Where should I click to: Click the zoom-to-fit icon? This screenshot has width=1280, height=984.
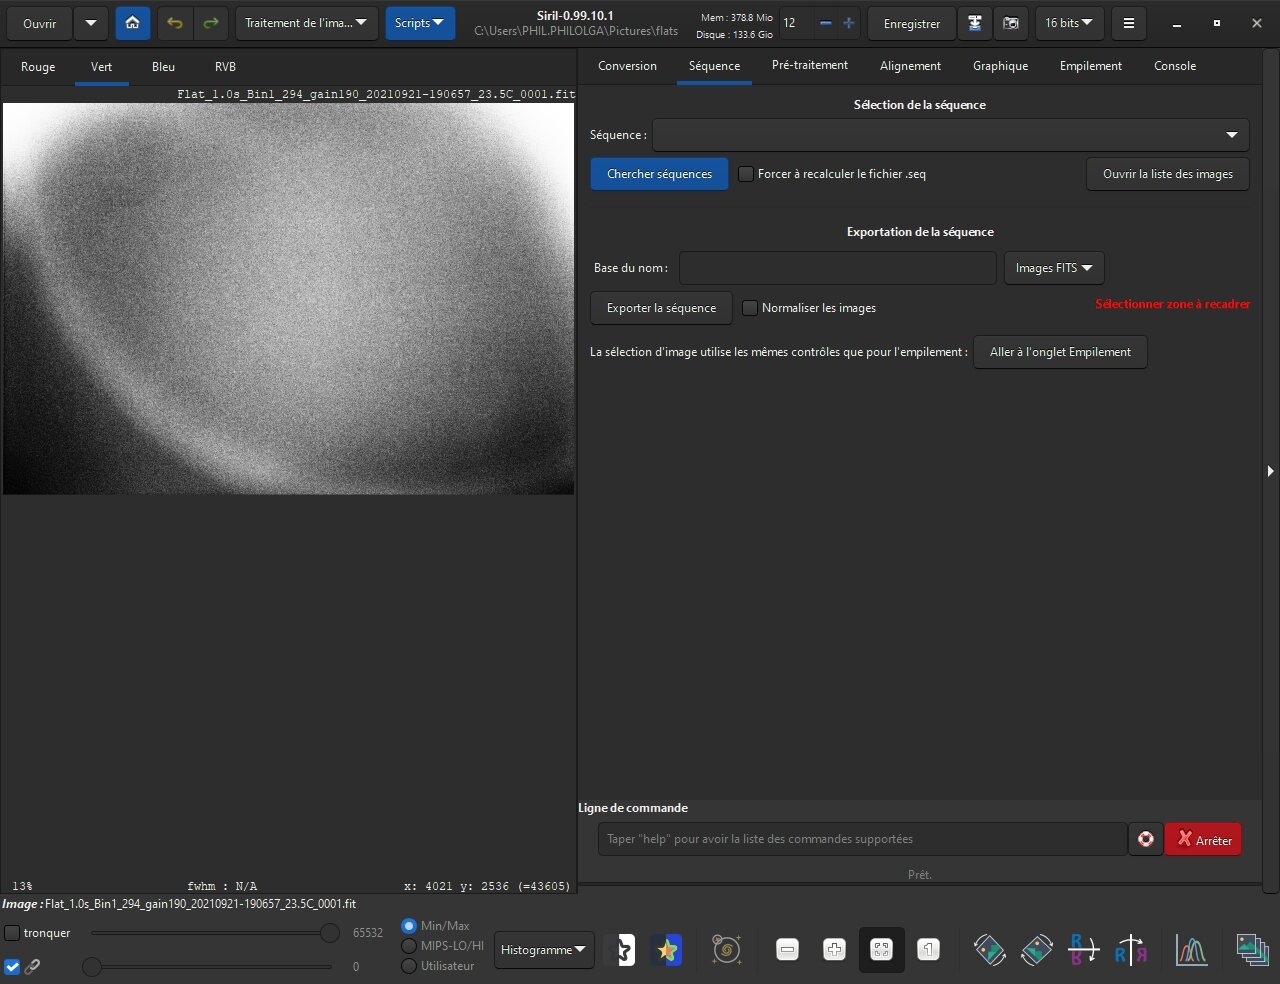click(881, 950)
